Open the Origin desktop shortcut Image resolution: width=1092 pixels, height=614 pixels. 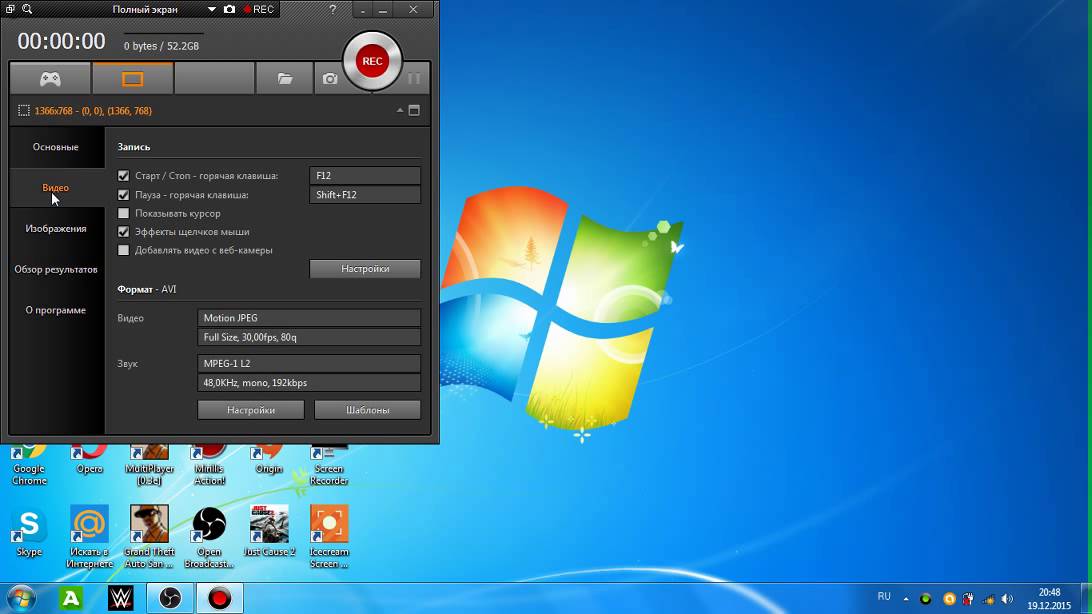pyautogui.click(x=269, y=461)
